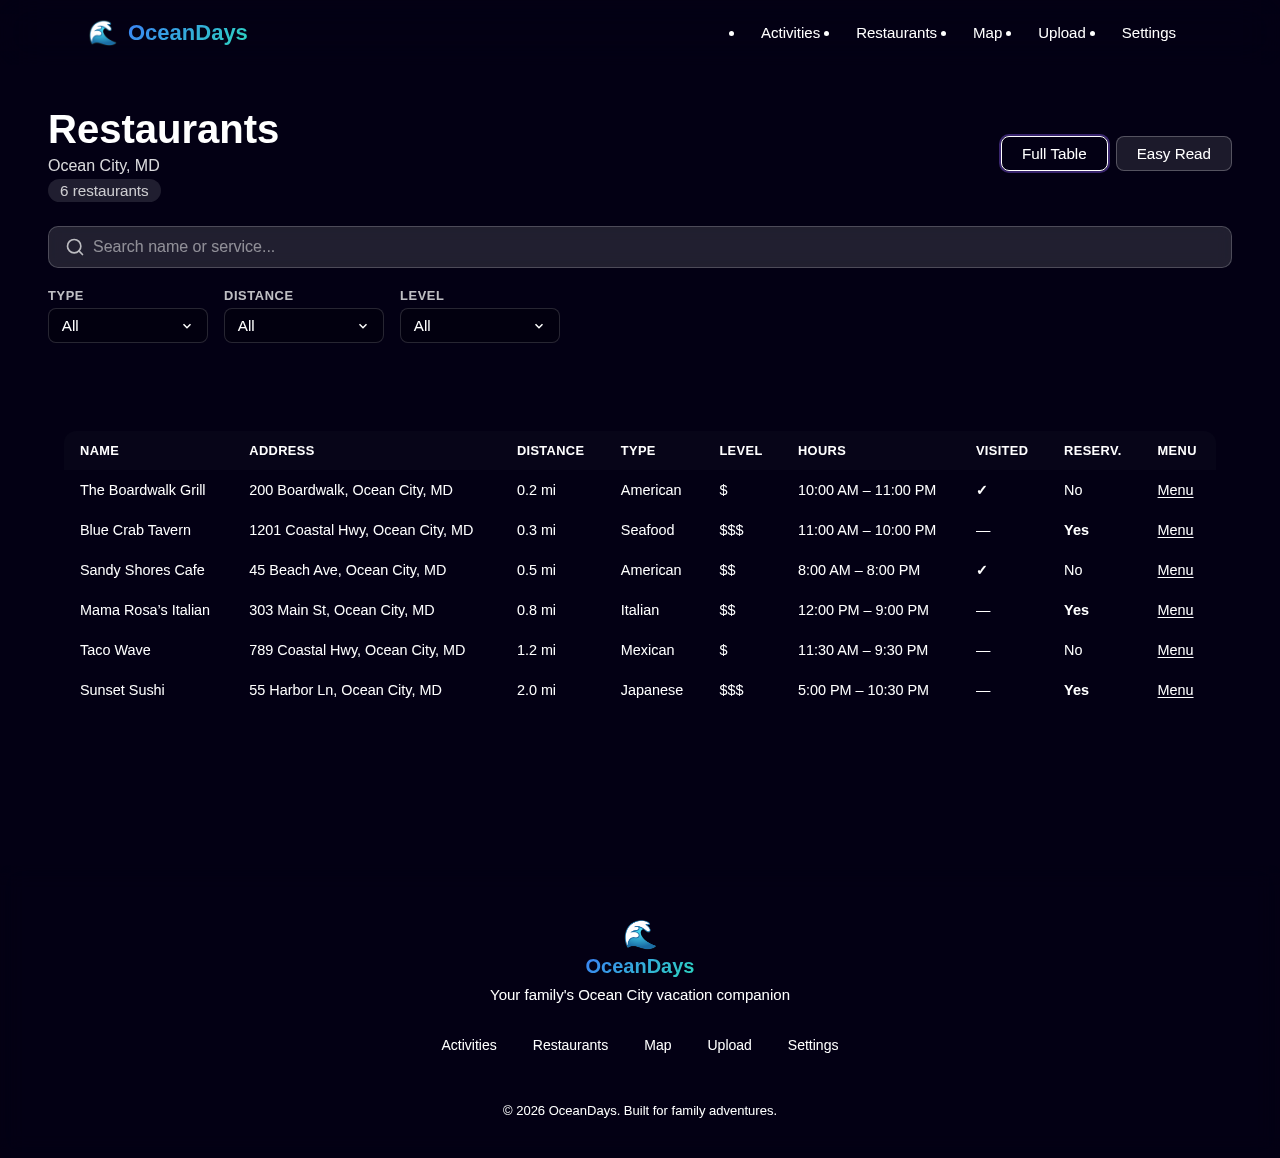
Task: Click the visited checkmark for Sandy Shores Cafe
Action: (x=982, y=570)
